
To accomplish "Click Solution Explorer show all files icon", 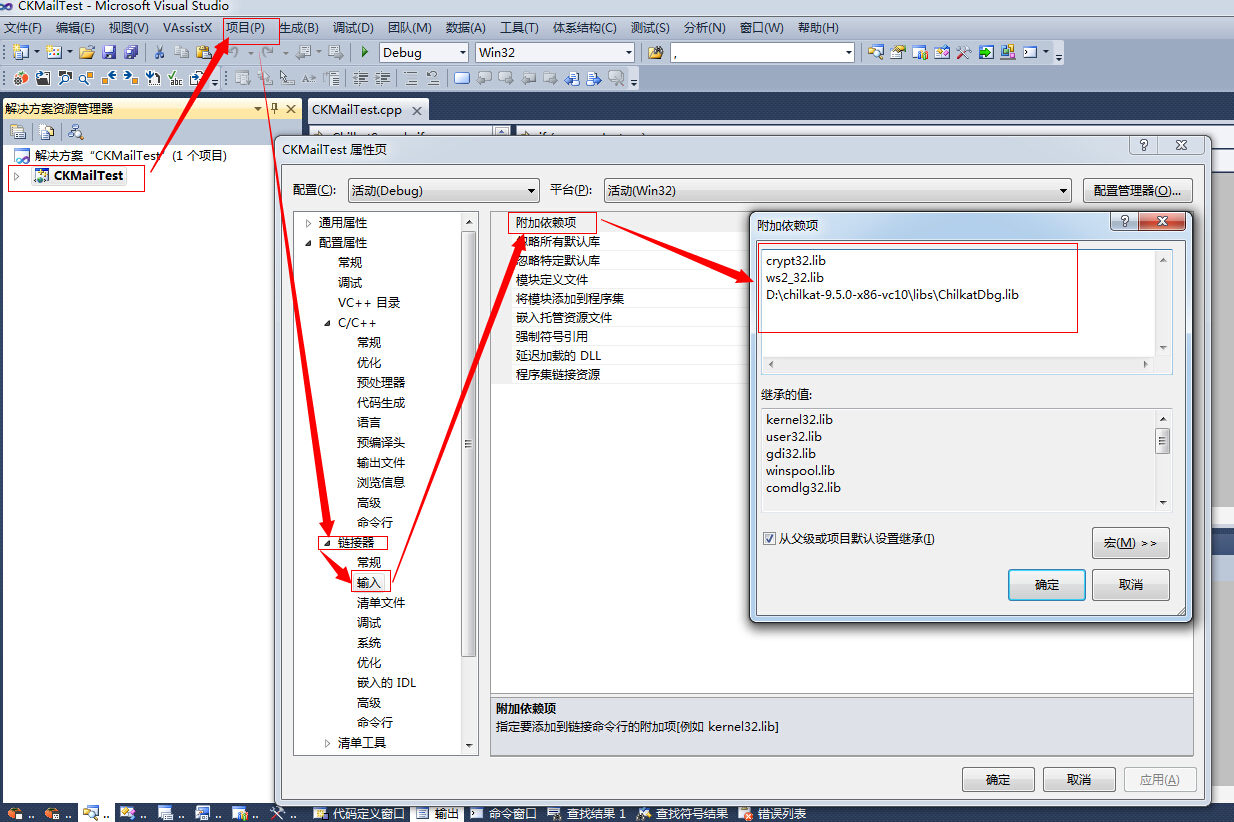I will click(46, 131).
